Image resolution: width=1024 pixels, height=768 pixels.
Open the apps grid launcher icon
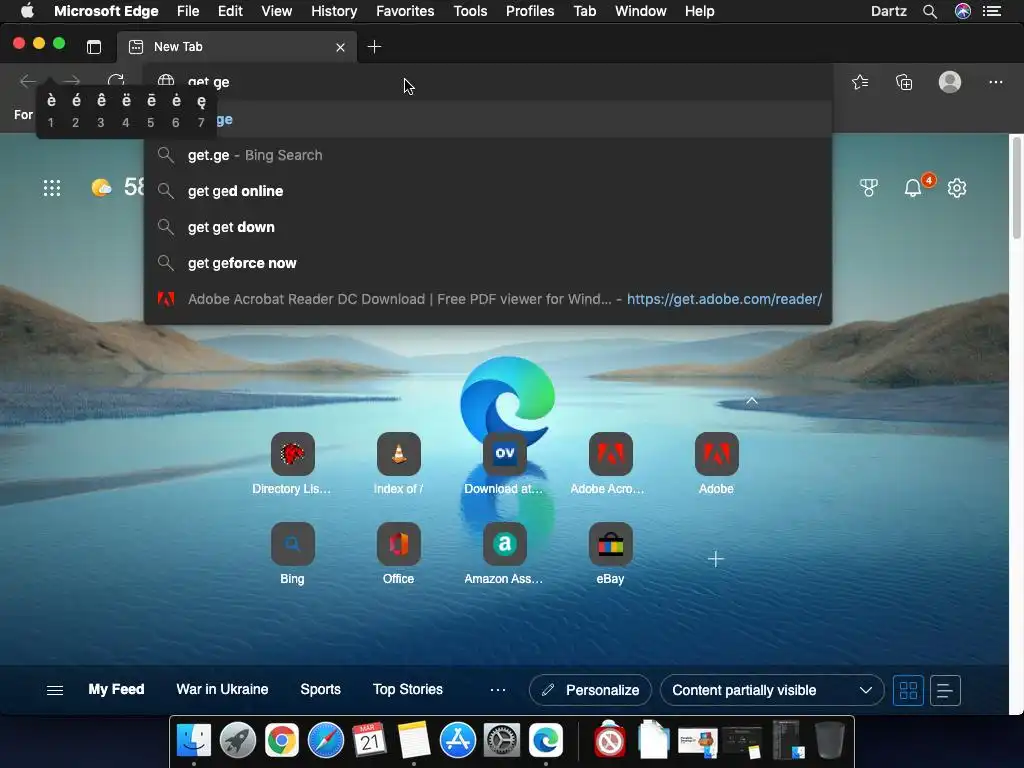pyautogui.click(x=52, y=188)
